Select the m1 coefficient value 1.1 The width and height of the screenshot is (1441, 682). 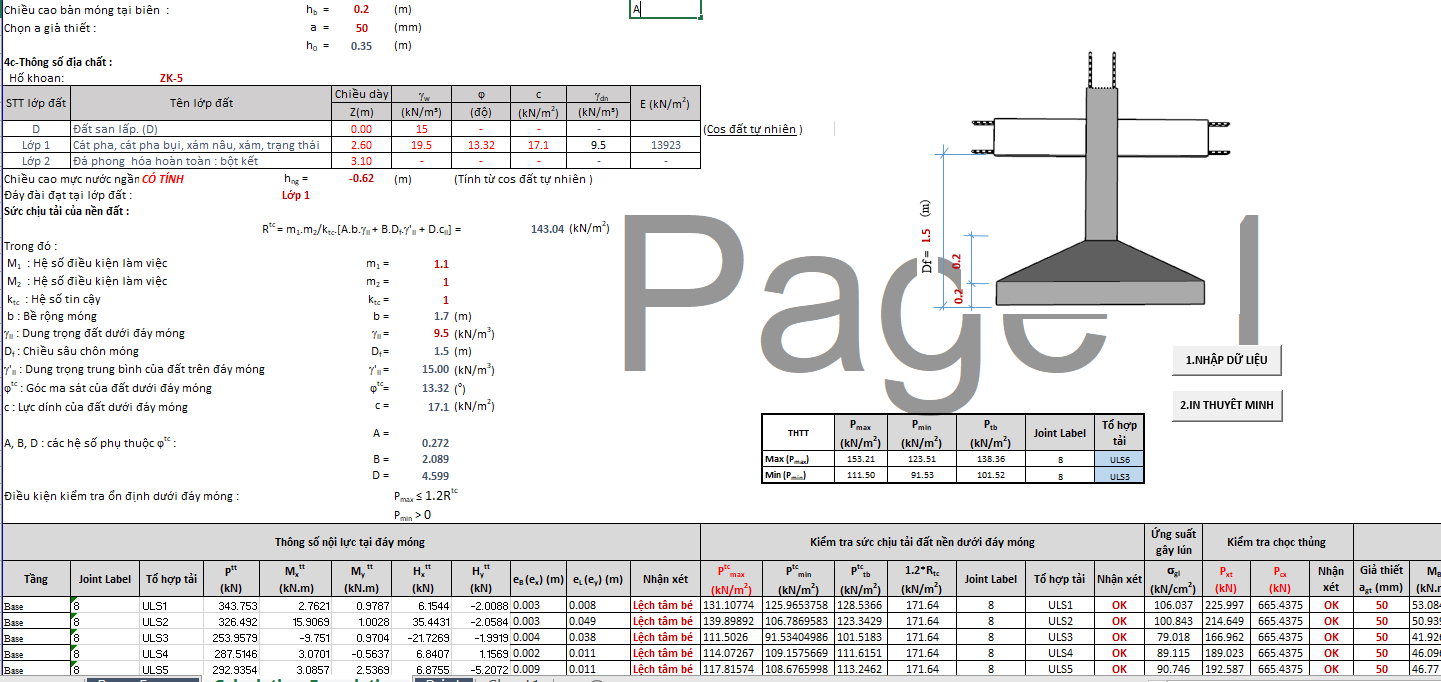[441, 264]
